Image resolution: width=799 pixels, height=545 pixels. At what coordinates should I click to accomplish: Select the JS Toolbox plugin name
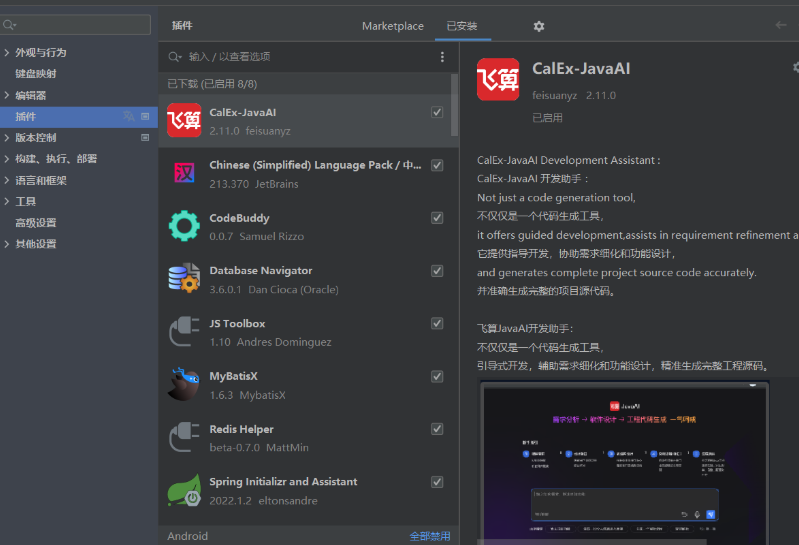[237, 323]
